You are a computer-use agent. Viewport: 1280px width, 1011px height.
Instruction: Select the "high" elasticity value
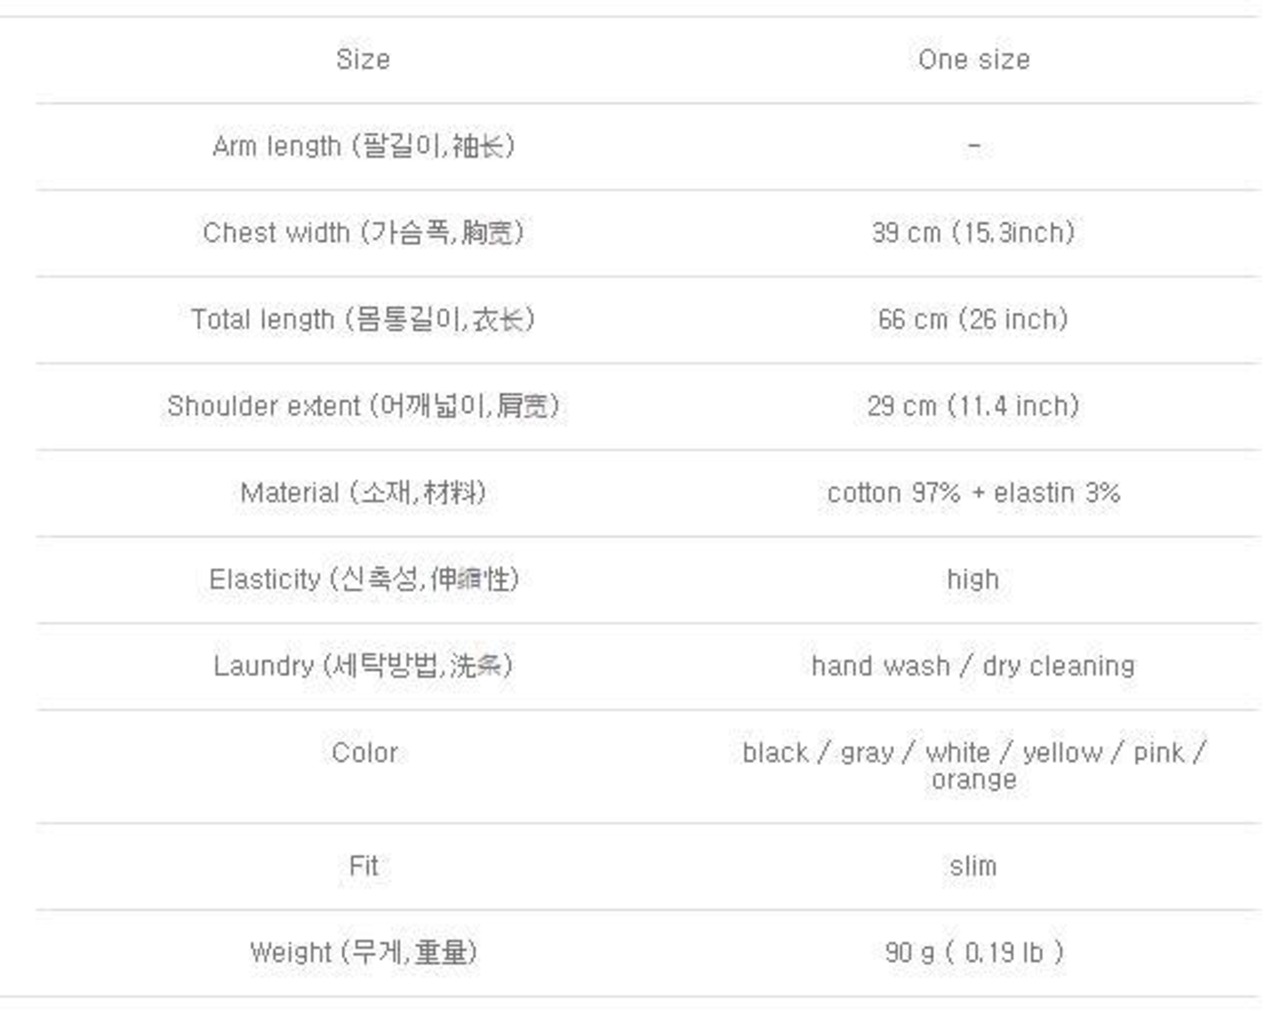[x=973, y=580]
